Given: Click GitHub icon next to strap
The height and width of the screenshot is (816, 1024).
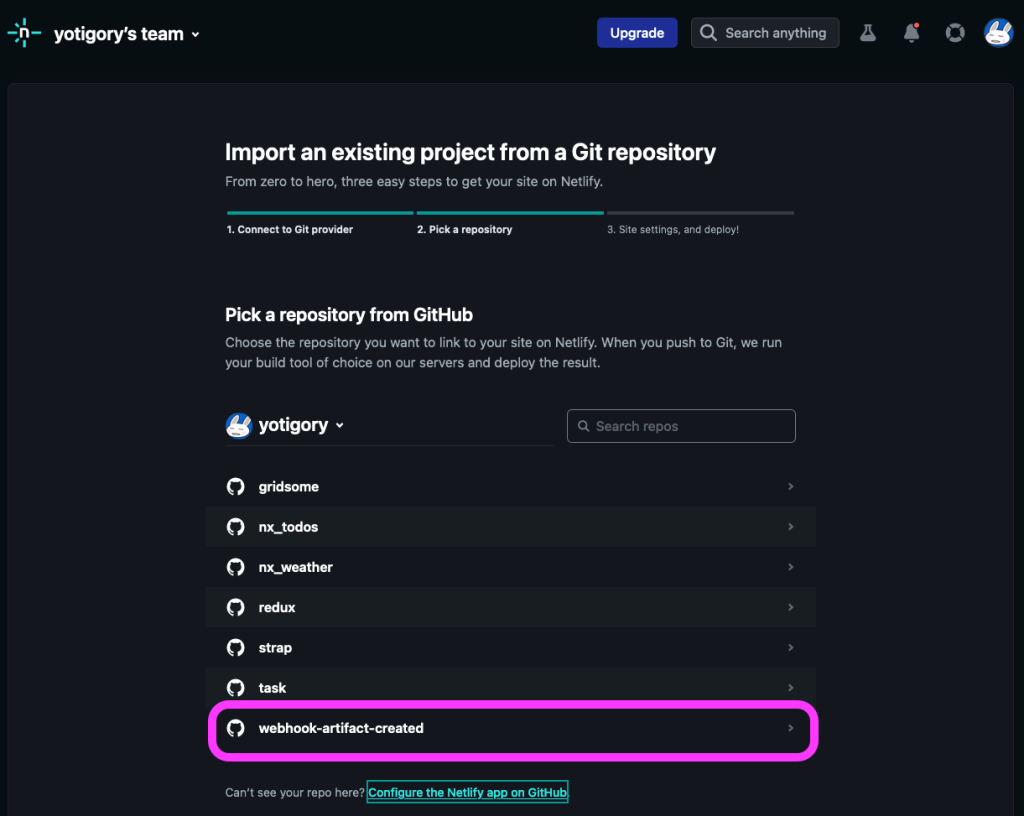Looking at the screenshot, I should [235, 648].
